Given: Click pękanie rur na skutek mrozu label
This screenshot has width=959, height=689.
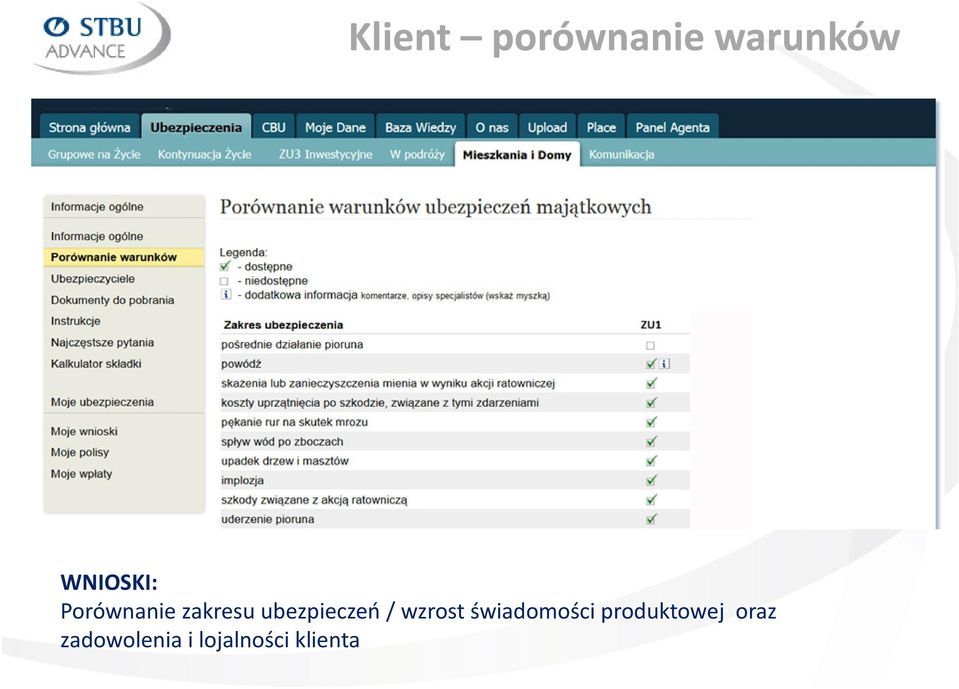Looking at the screenshot, I should point(294,422).
